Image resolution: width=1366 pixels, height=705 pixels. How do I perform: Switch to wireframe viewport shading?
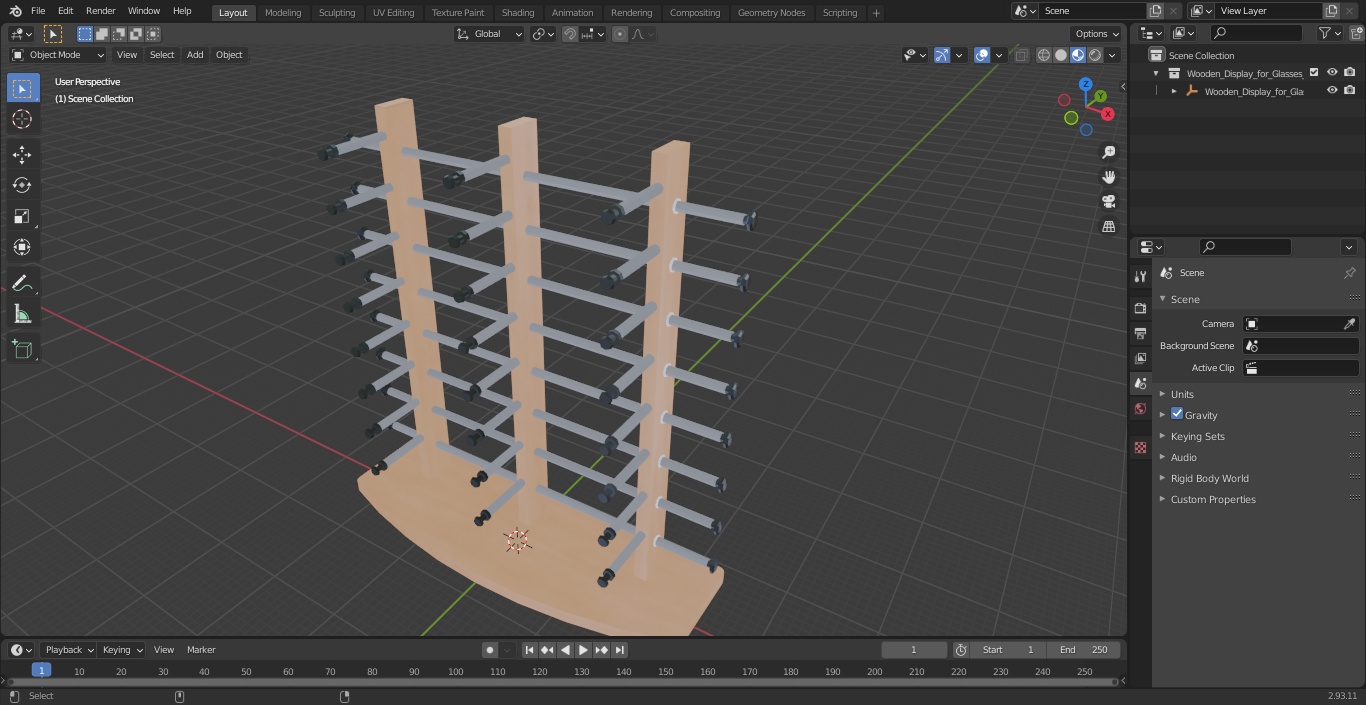coord(1044,55)
